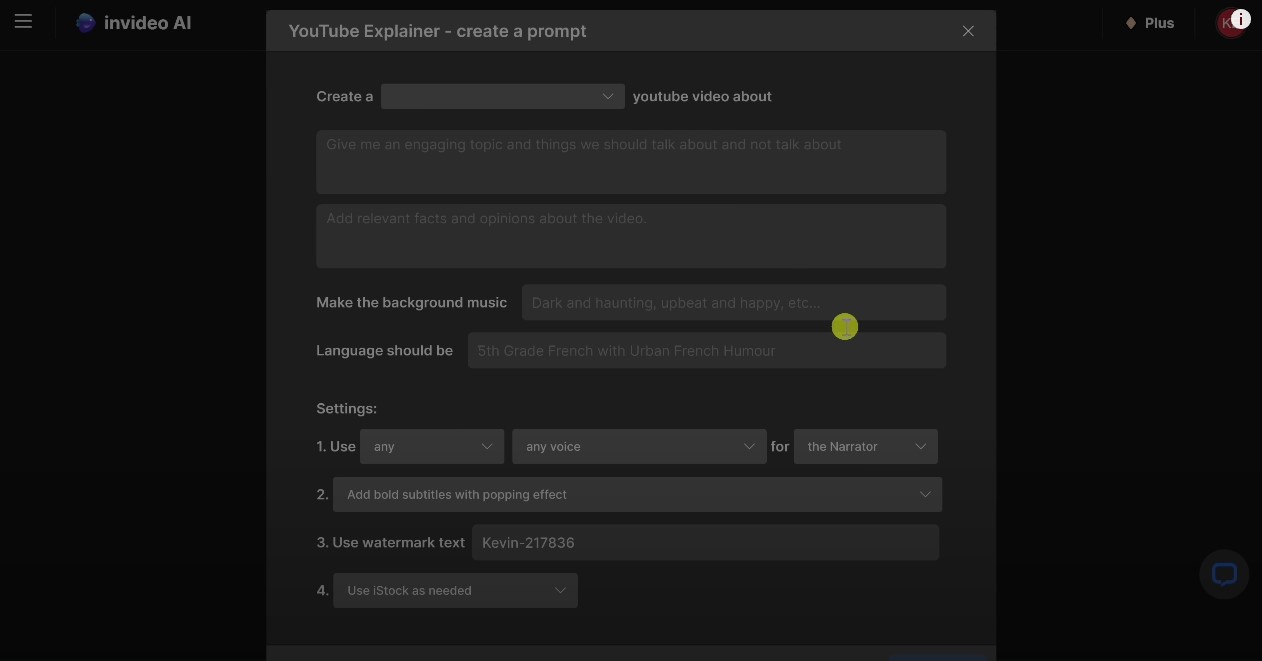Click the watermark text field Kevin-217836
1262x661 pixels.
tap(705, 542)
